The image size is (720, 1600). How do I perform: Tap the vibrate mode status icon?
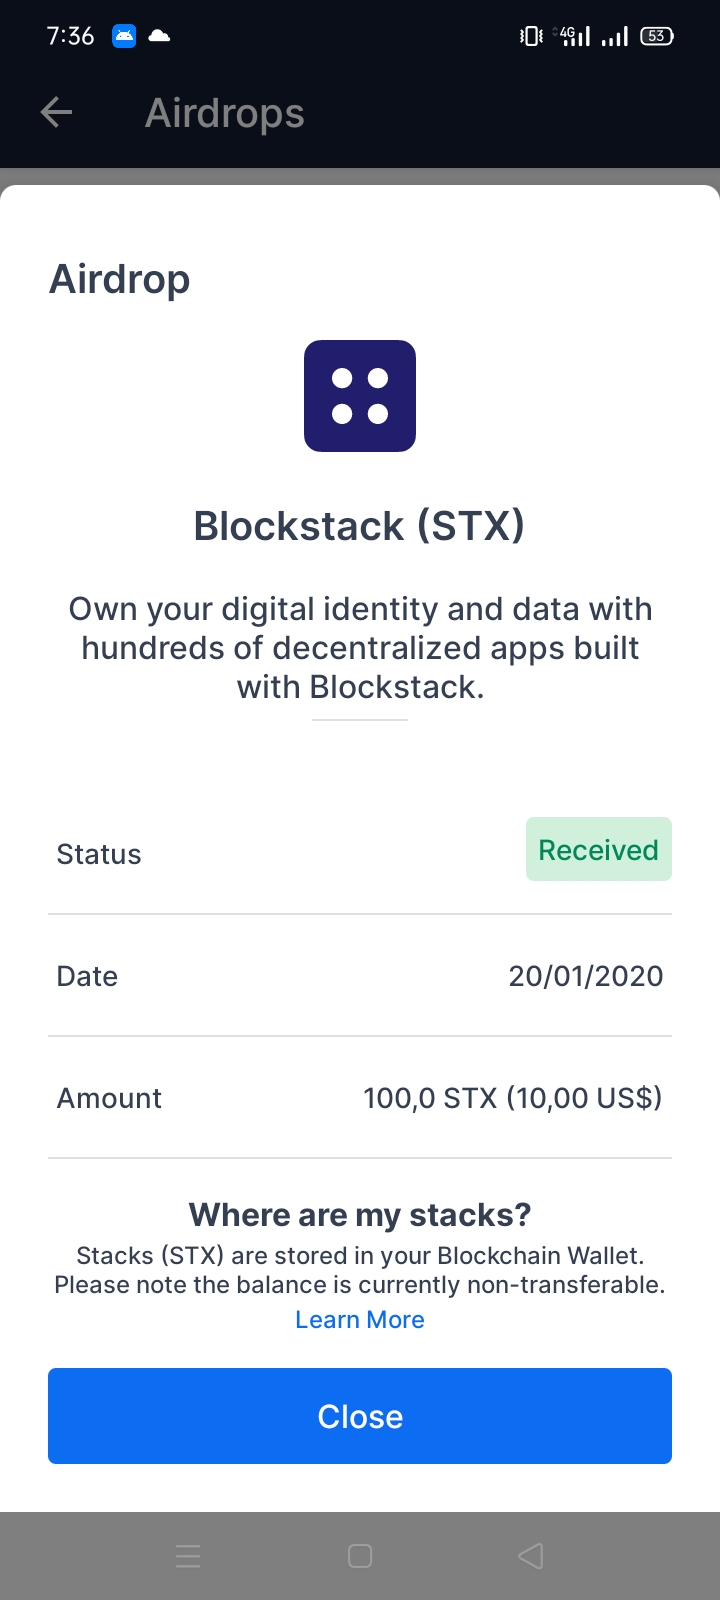pos(531,37)
